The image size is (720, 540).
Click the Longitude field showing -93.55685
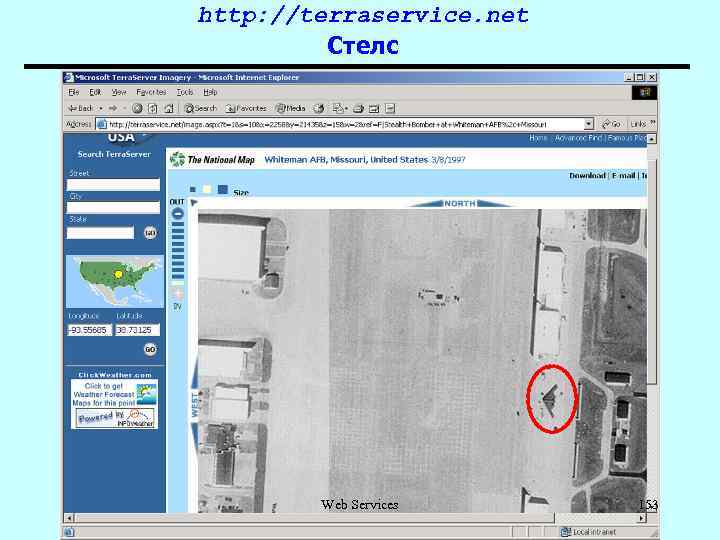click(x=89, y=330)
